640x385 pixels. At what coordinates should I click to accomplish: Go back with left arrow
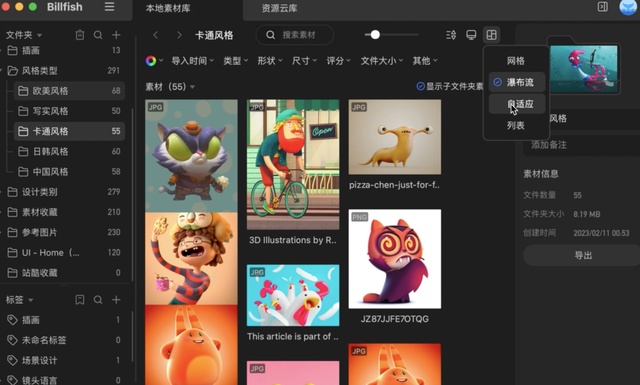pyautogui.click(x=156, y=35)
